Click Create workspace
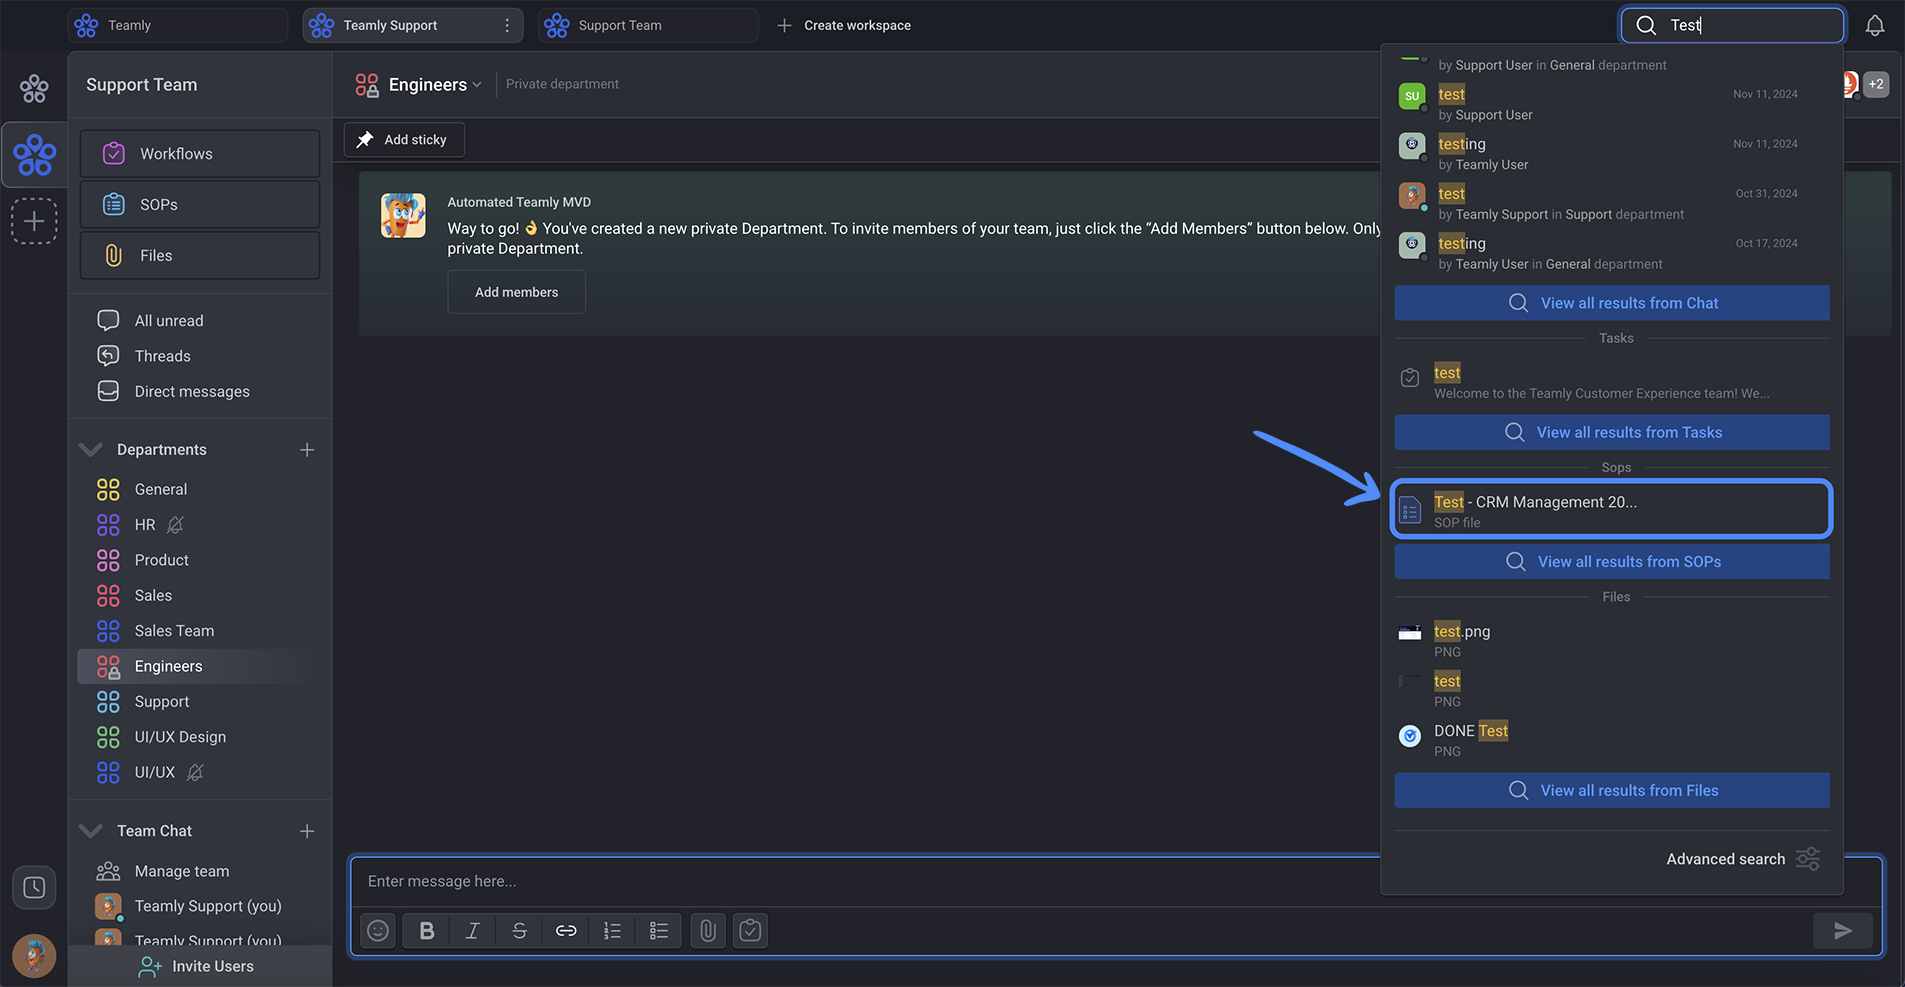Screen dimensions: 1905x987 844,26
